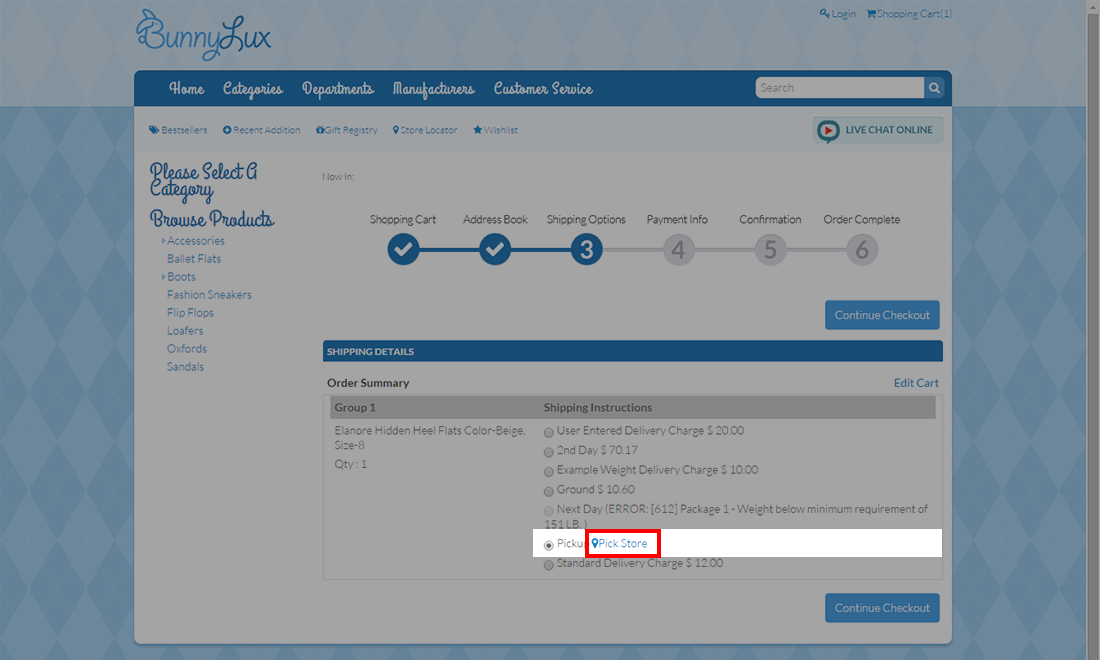Viewport: 1100px width, 660px height.
Task: Open the Manufacturers menu
Action: pos(434,88)
